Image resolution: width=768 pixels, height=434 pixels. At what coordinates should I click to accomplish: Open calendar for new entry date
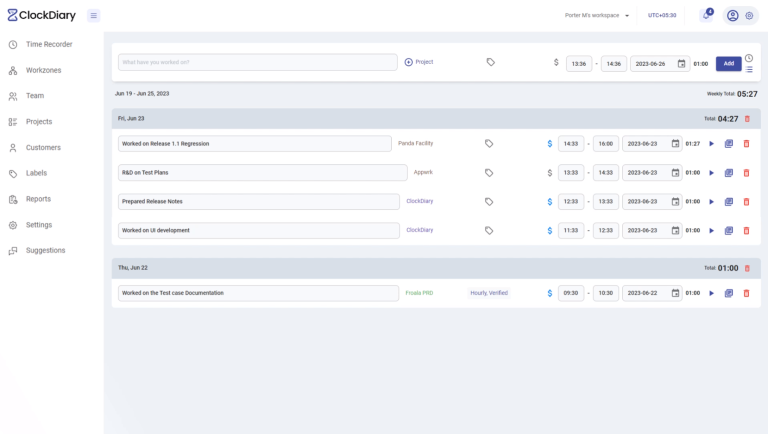click(x=681, y=64)
